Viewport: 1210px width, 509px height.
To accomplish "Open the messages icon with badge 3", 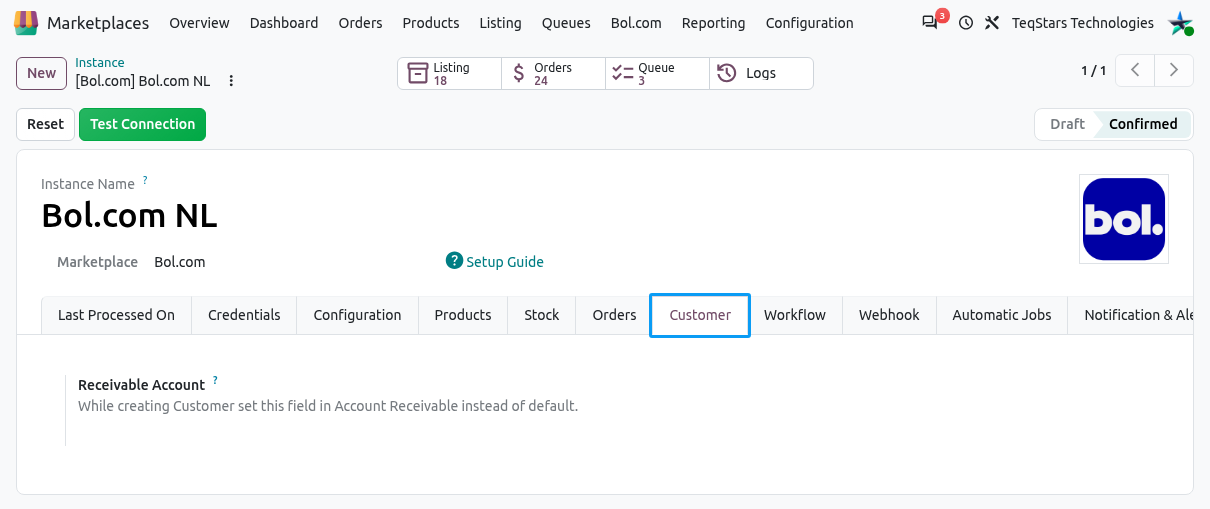I will coord(930,22).
